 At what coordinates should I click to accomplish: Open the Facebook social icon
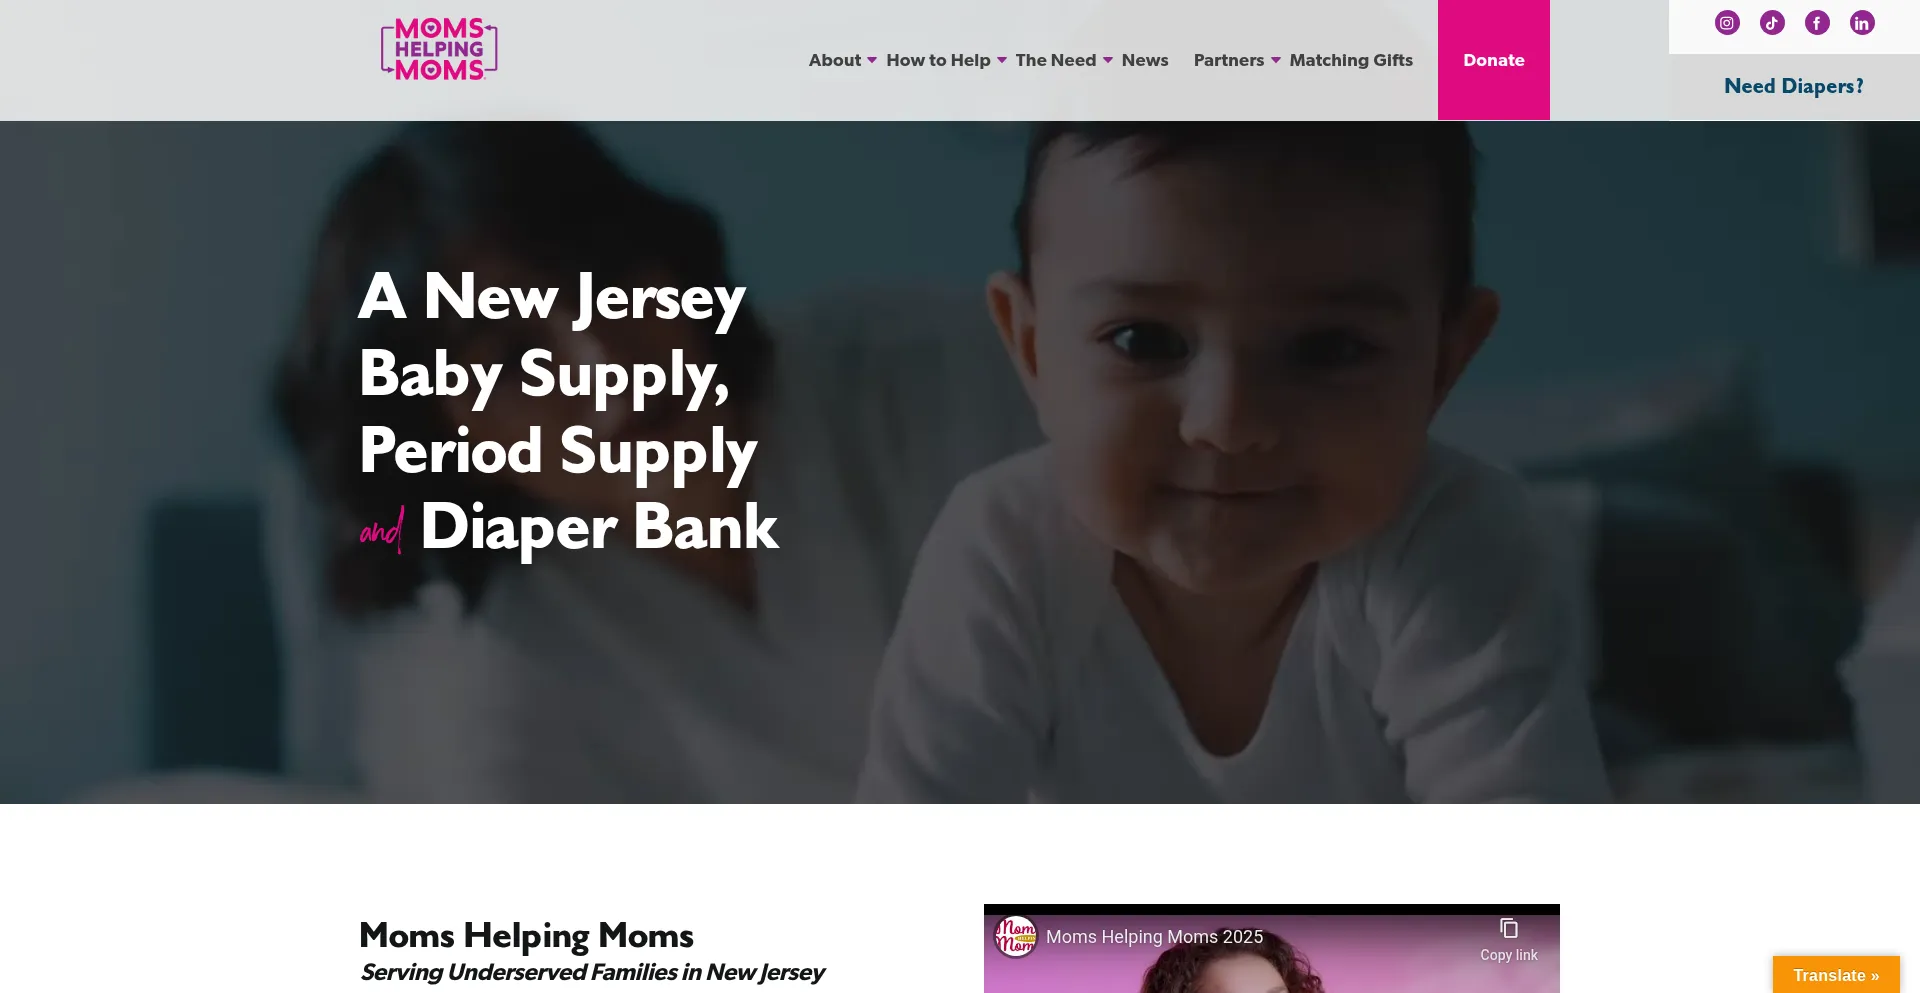(x=1817, y=23)
